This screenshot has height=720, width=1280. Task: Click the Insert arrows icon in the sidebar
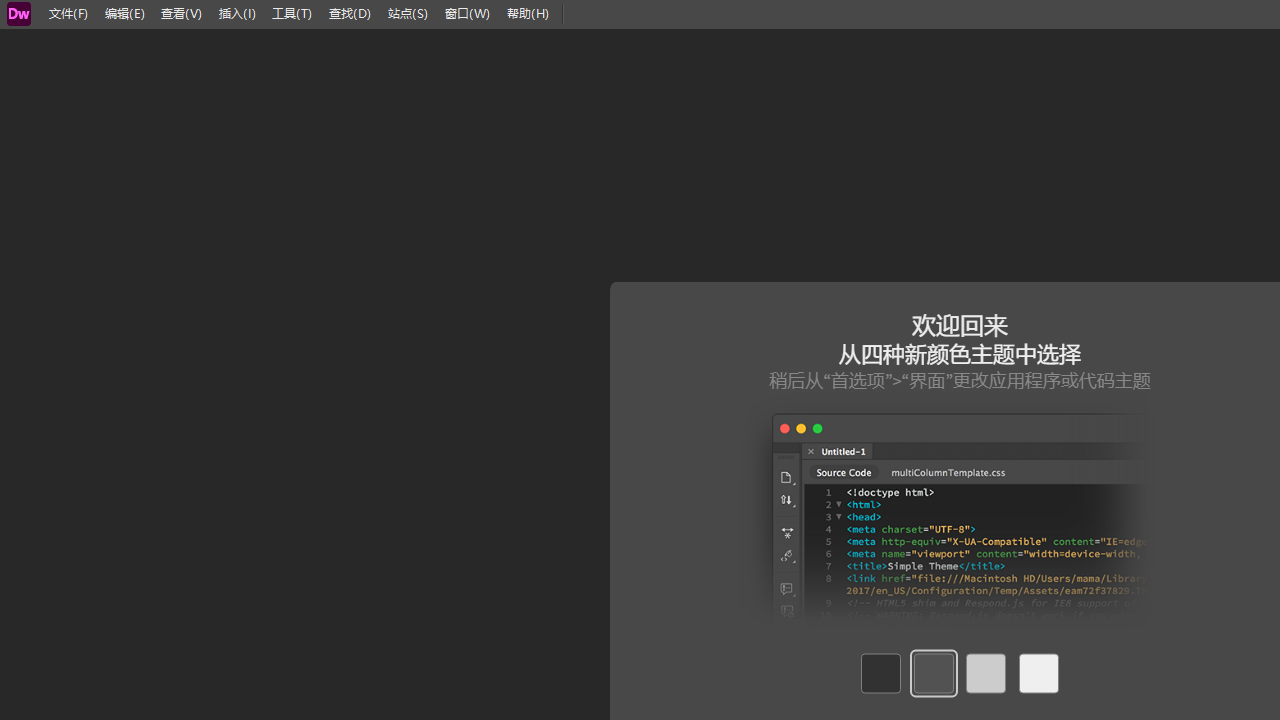pyautogui.click(x=787, y=500)
